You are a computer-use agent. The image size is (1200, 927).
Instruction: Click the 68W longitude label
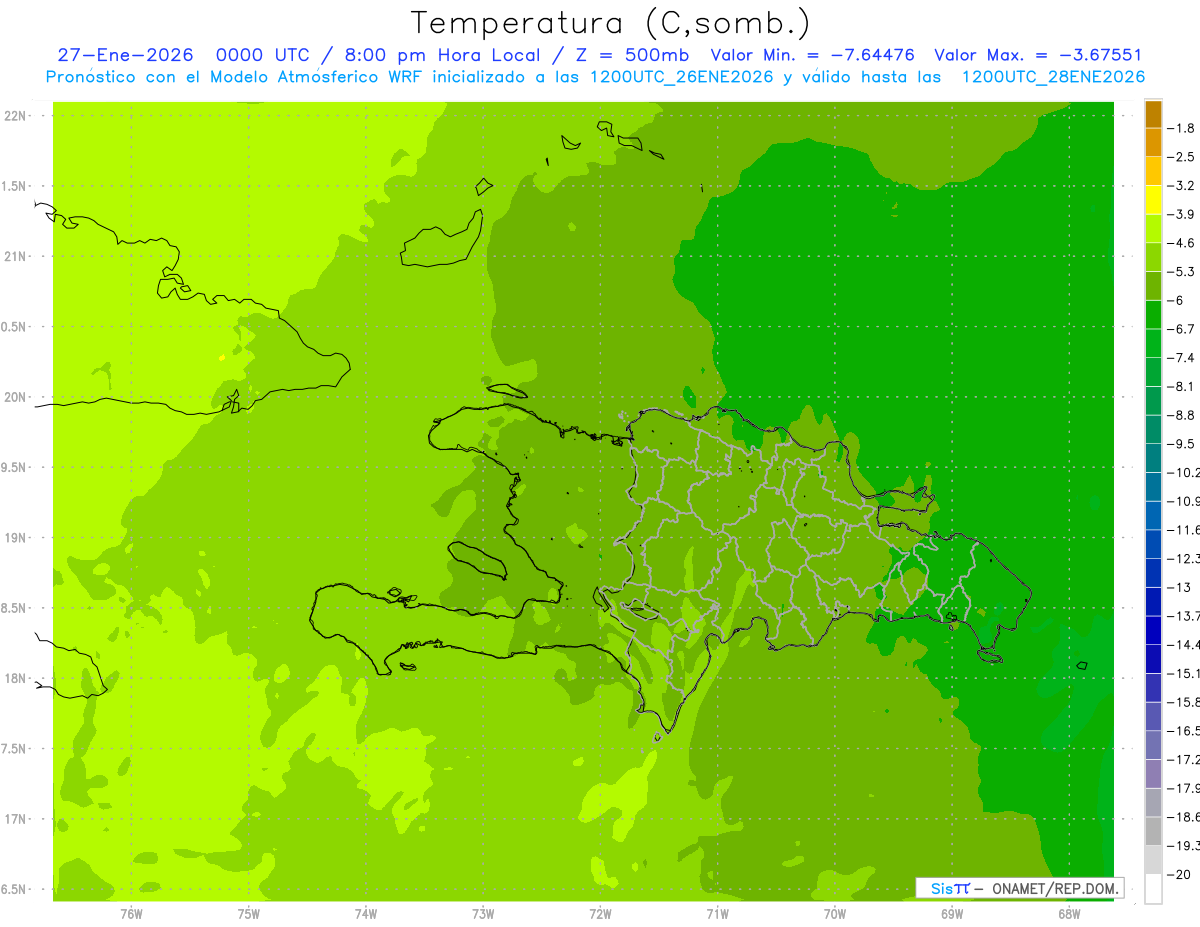pyautogui.click(x=1068, y=914)
